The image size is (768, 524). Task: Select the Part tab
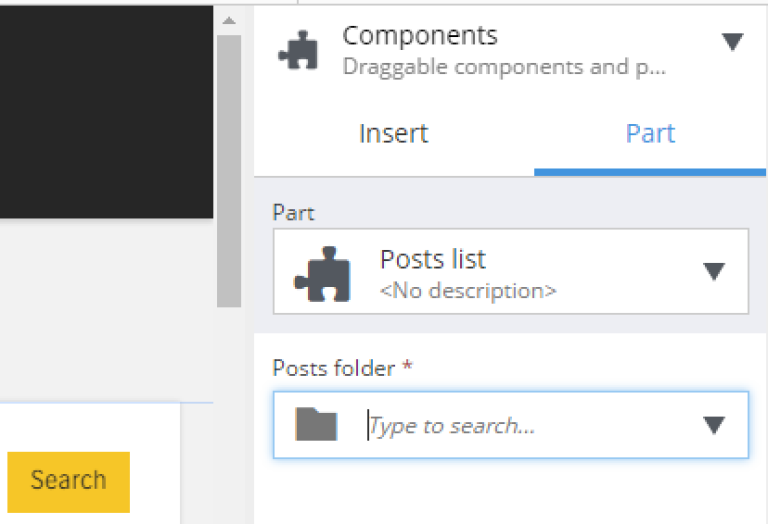650,134
